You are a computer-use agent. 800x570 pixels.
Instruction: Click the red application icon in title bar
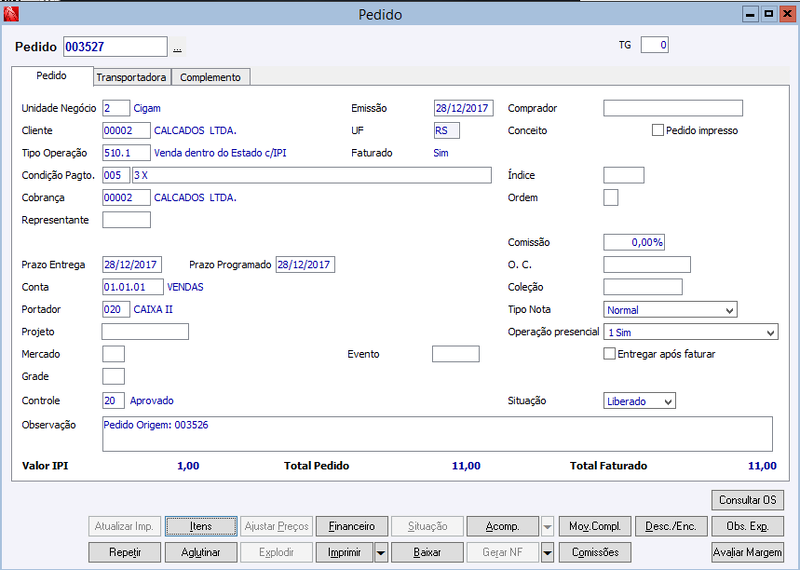tap(11, 14)
